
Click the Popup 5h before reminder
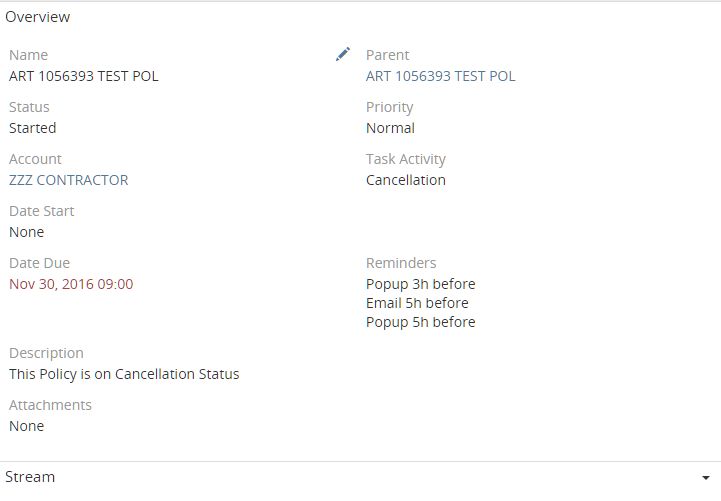point(420,322)
